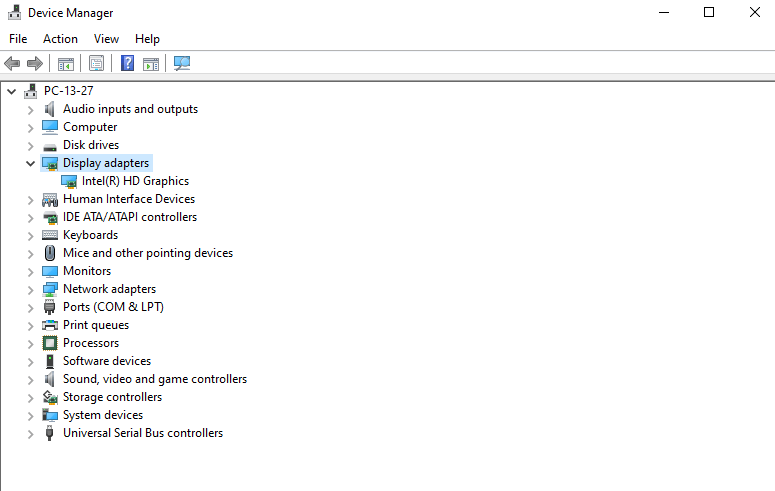Select Intel(R) HD Graphics device
The image size is (775, 491).
135,181
